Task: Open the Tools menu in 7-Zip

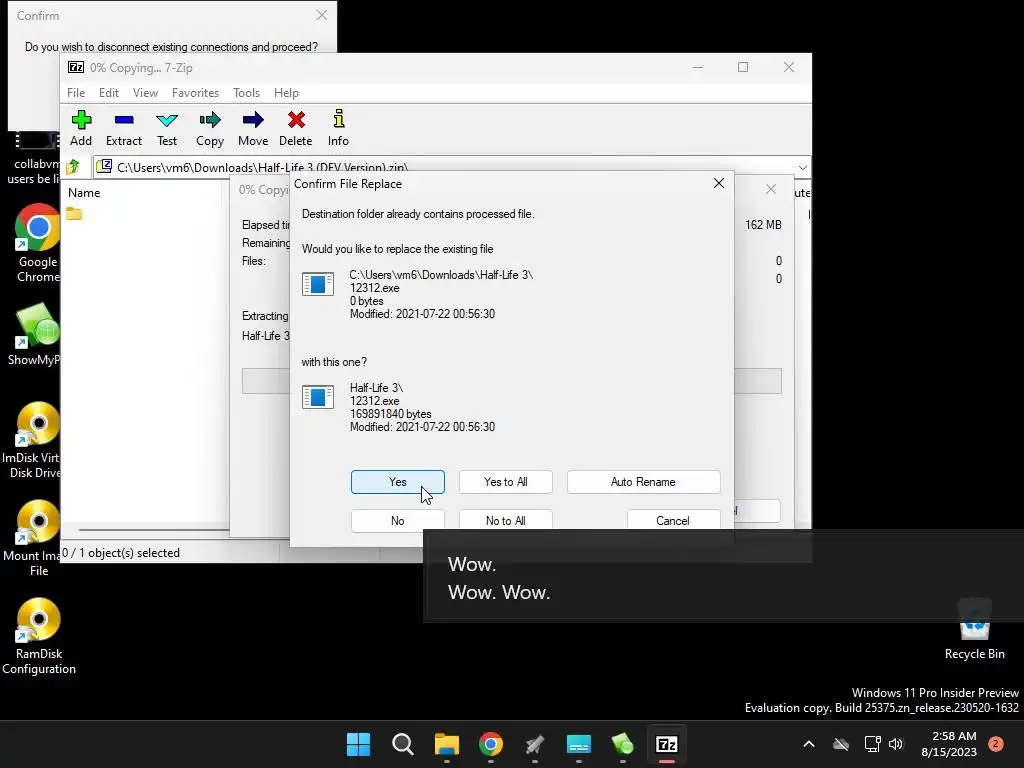Action: (246, 93)
